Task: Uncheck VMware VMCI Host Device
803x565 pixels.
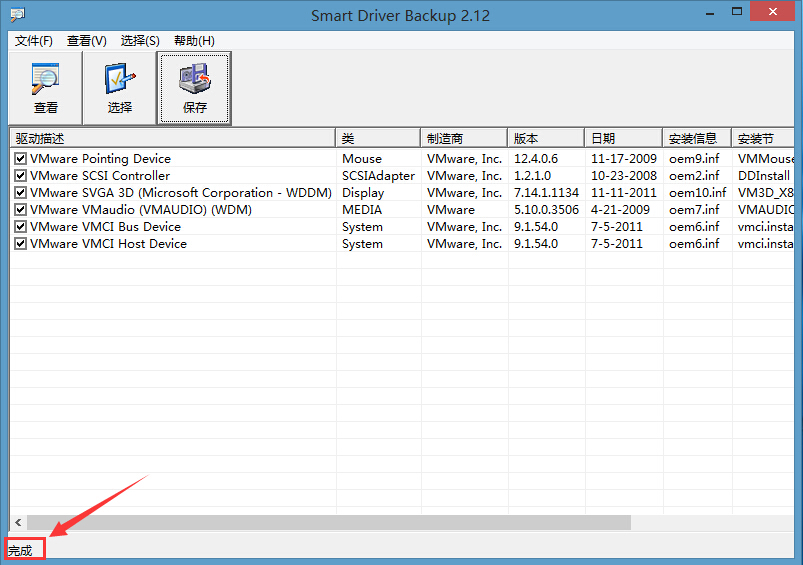Action: (x=20, y=243)
